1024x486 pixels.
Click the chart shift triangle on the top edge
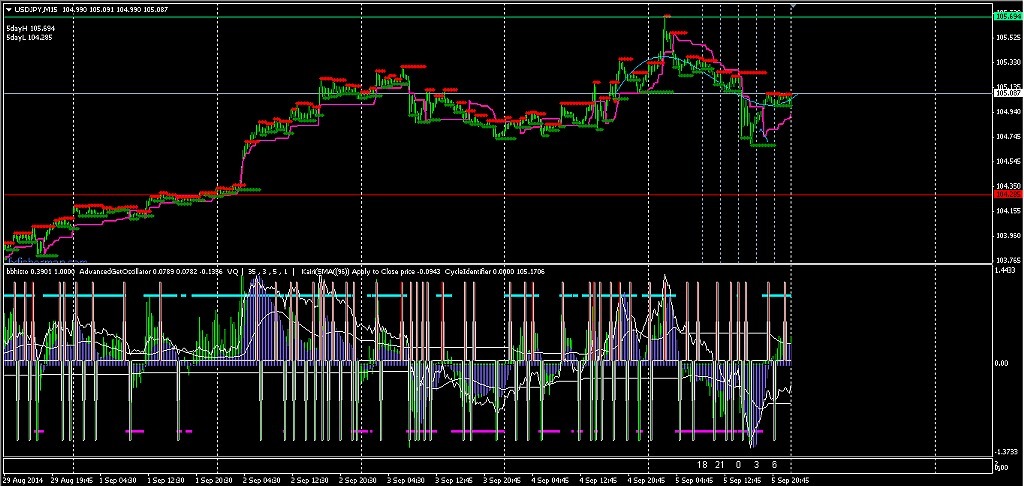pyautogui.click(x=793, y=5)
